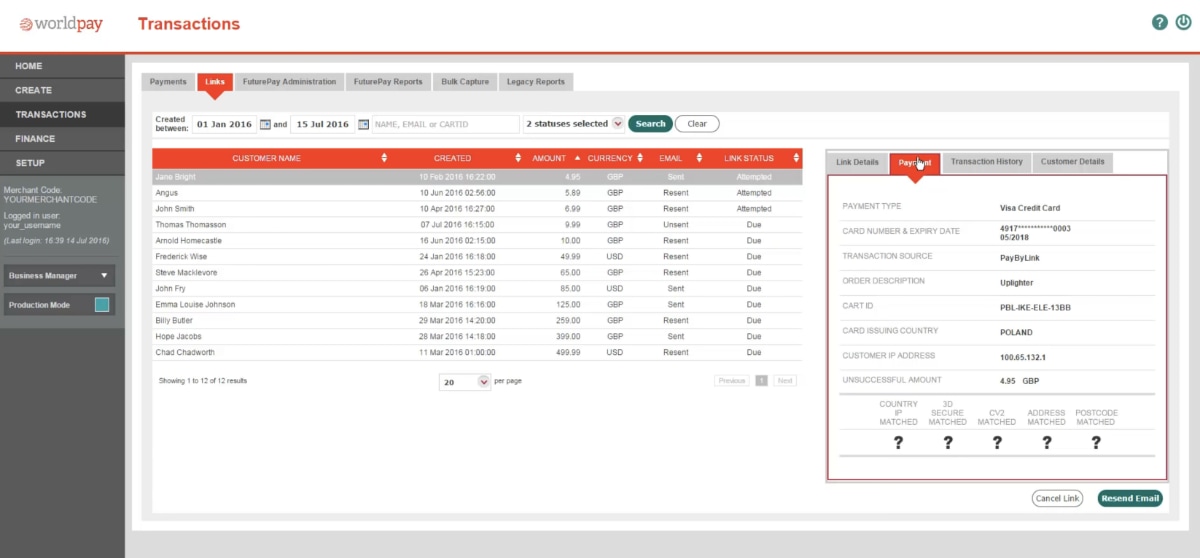Open FuturePay Administration tab
This screenshot has height=558, width=1200.
[289, 82]
